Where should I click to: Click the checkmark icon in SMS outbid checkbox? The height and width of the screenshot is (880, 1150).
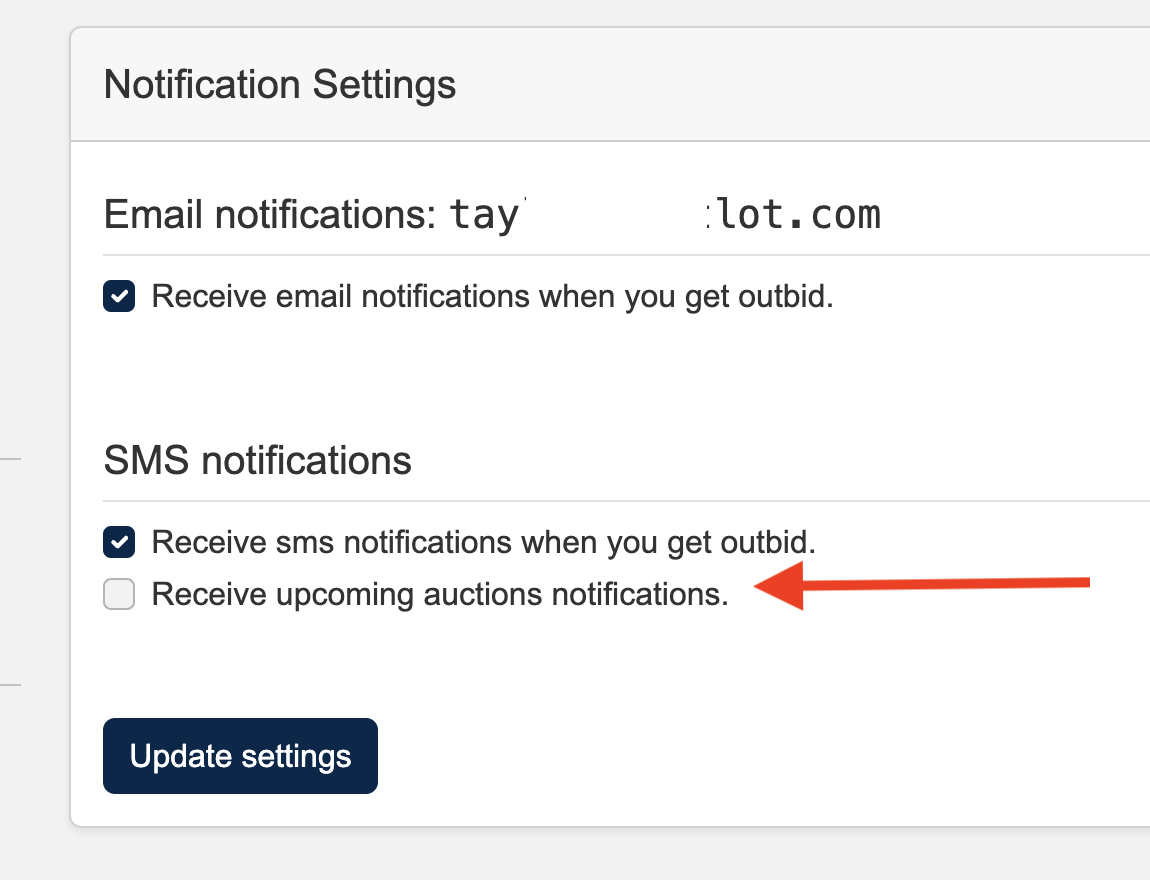(x=119, y=543)
